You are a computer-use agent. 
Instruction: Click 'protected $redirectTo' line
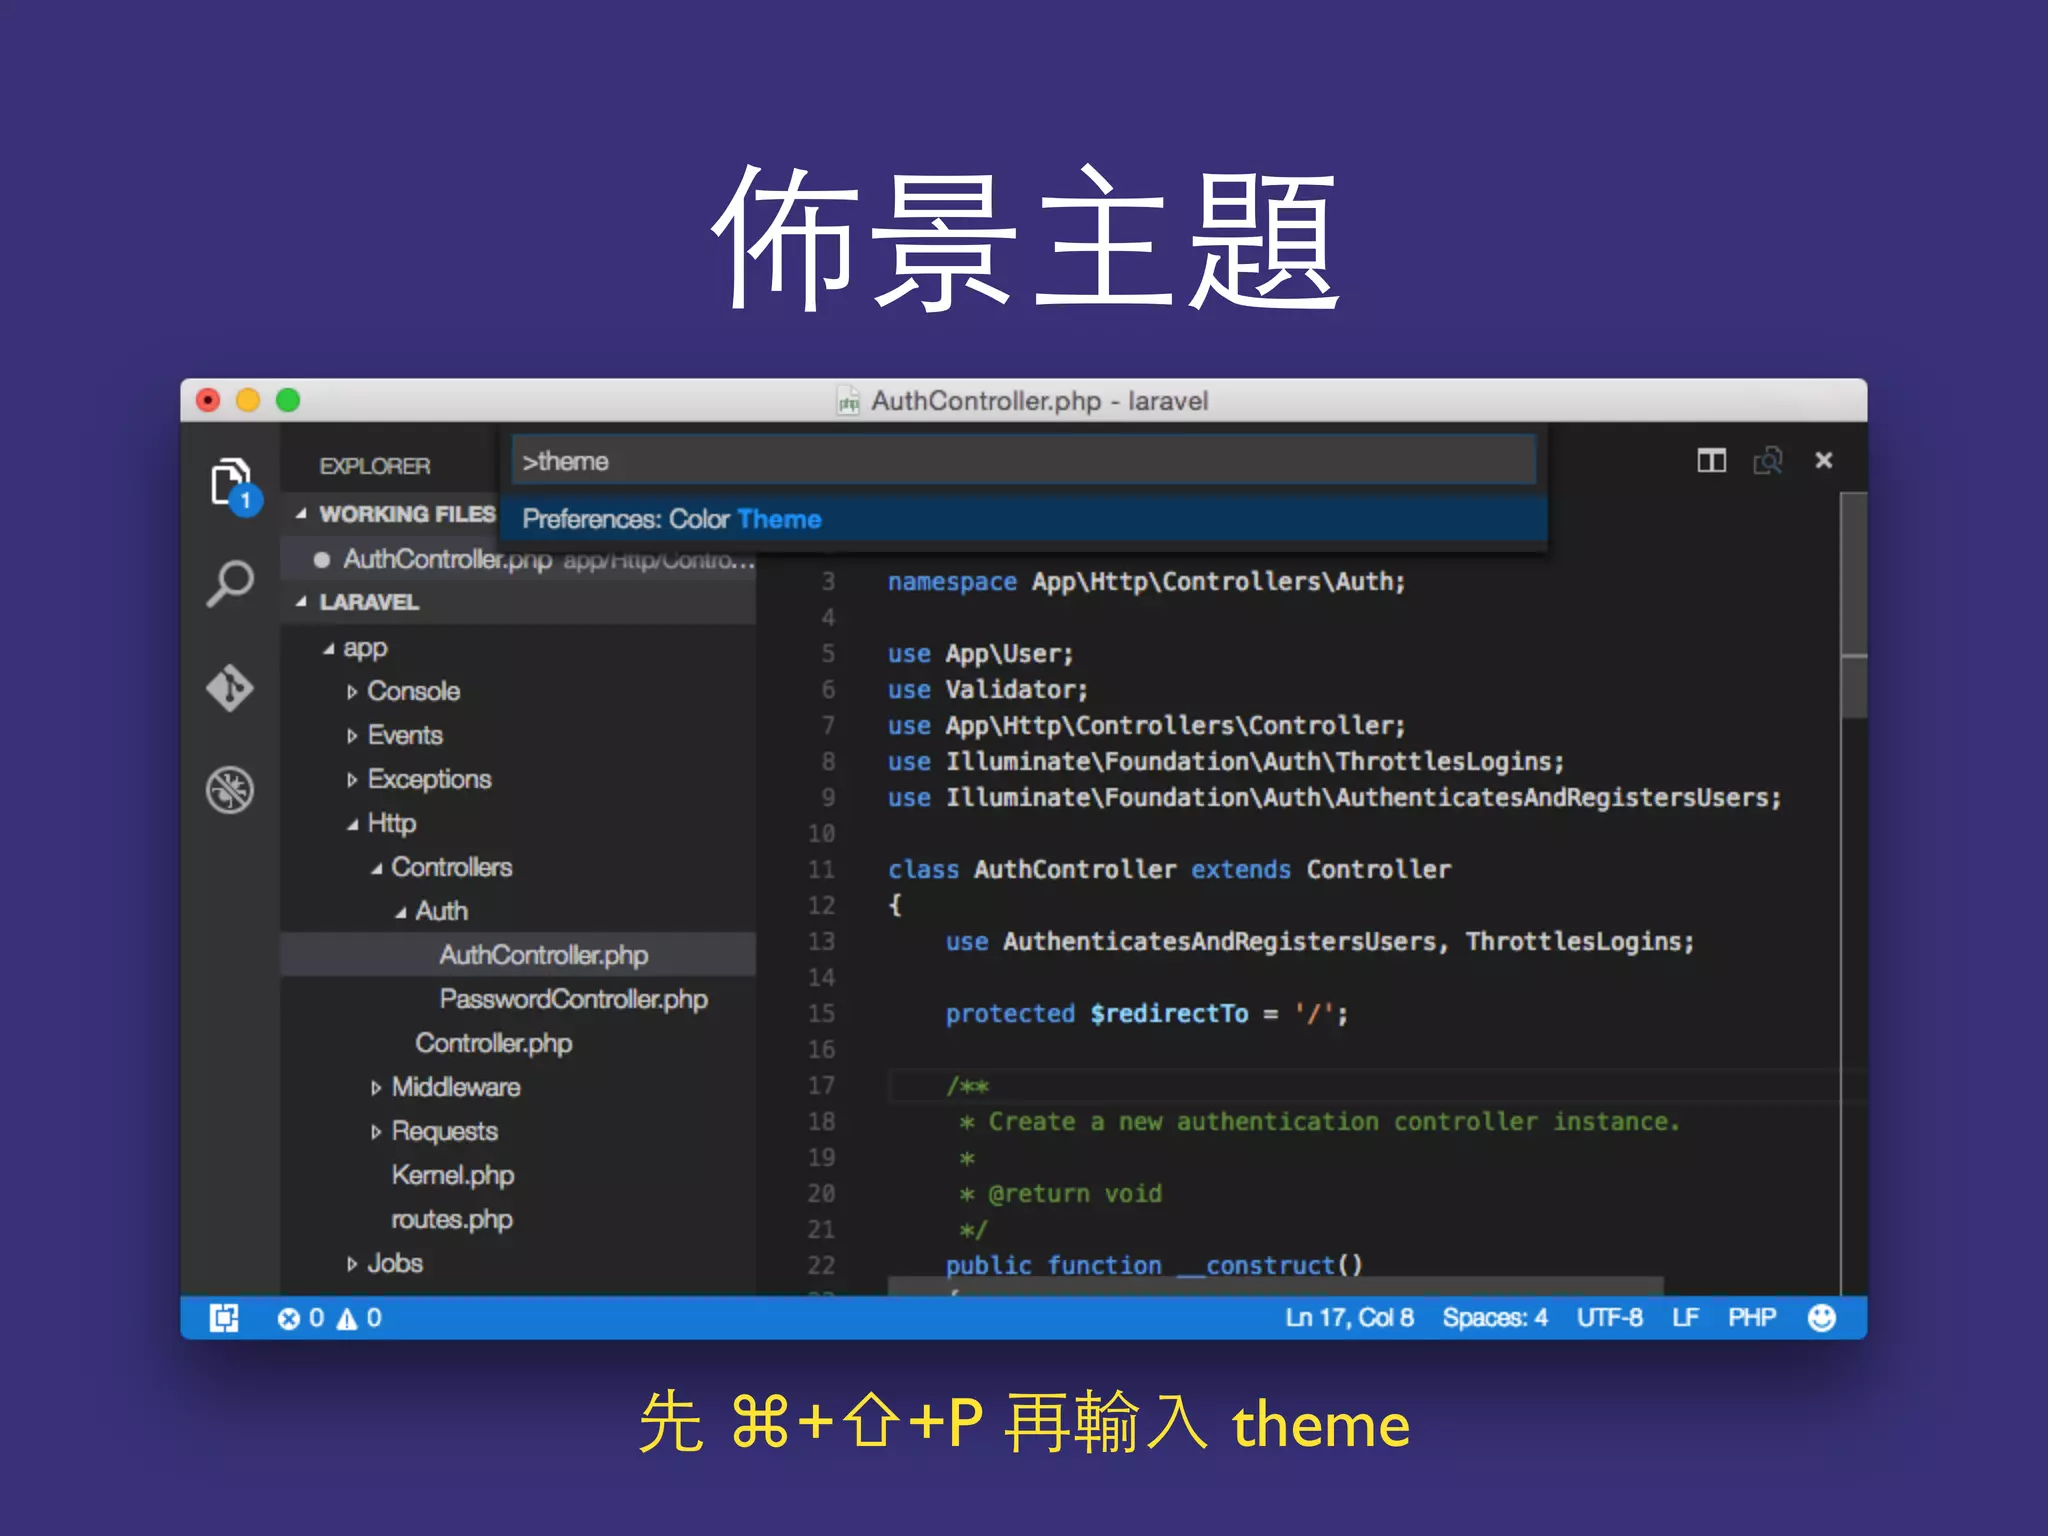(1147, 1014)
